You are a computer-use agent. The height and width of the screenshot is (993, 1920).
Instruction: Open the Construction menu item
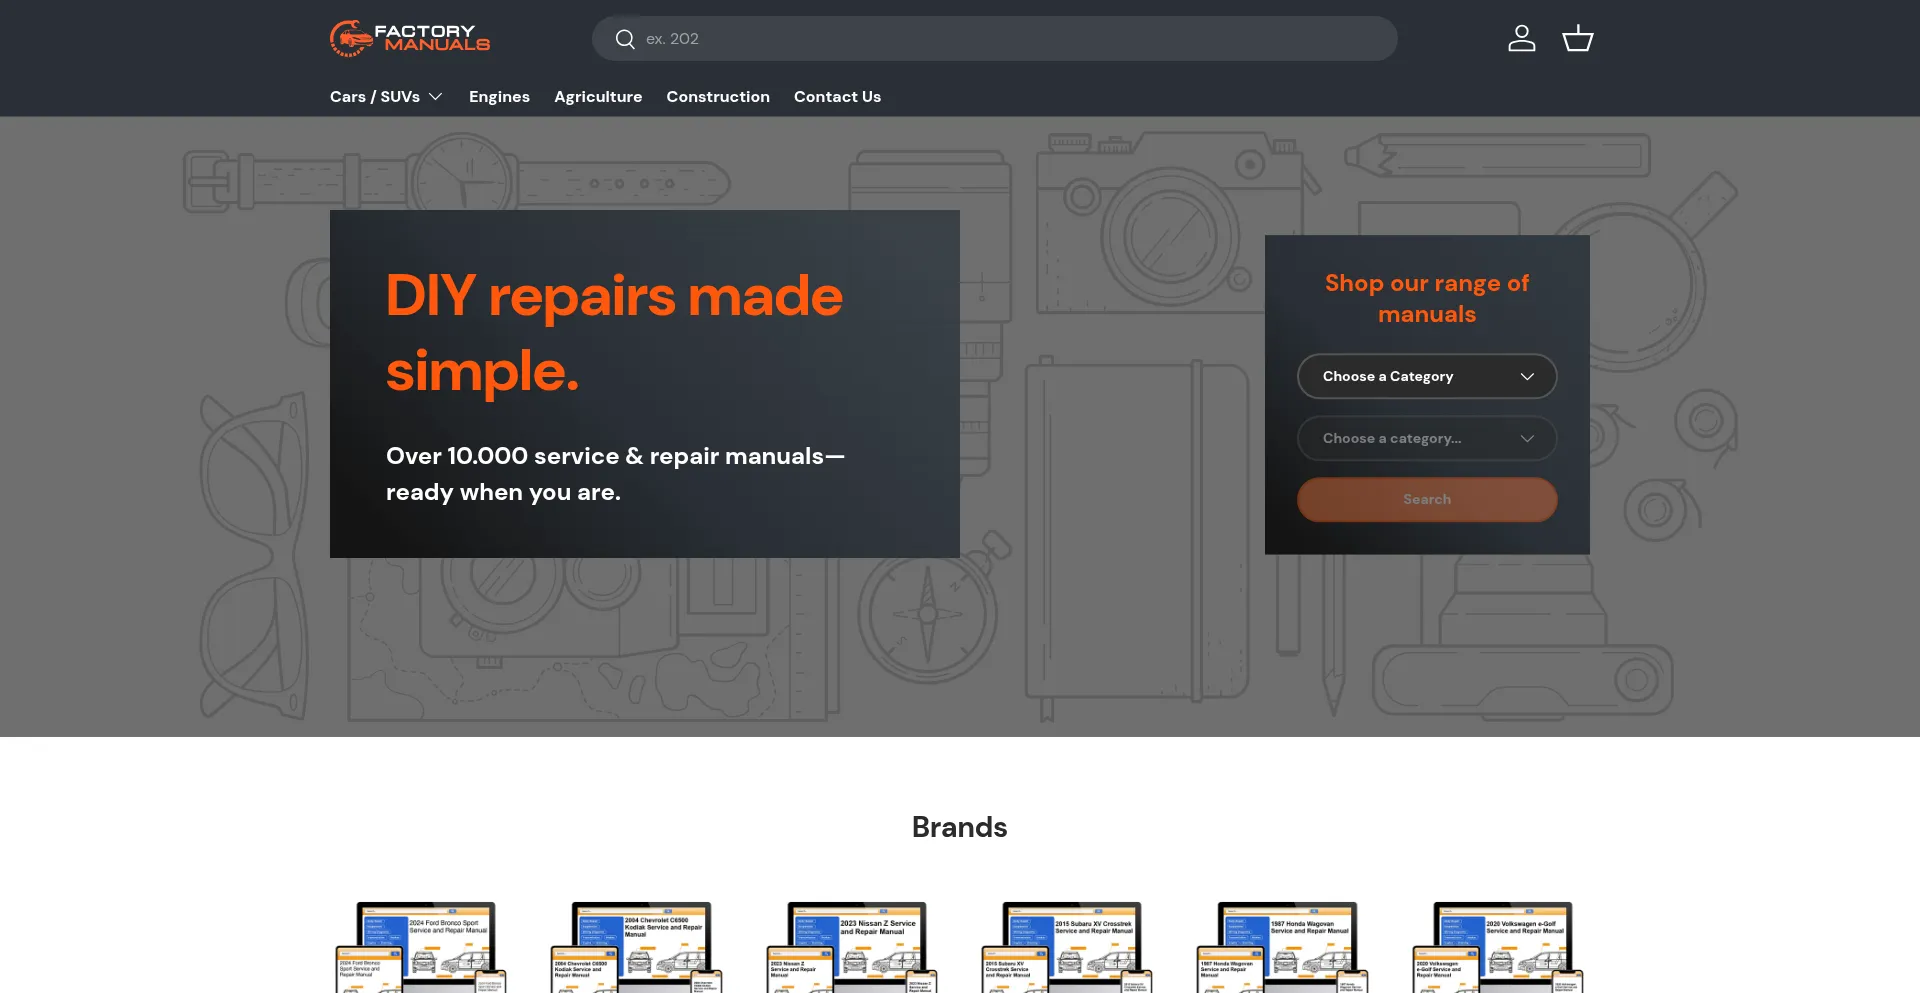coord(718,97)
